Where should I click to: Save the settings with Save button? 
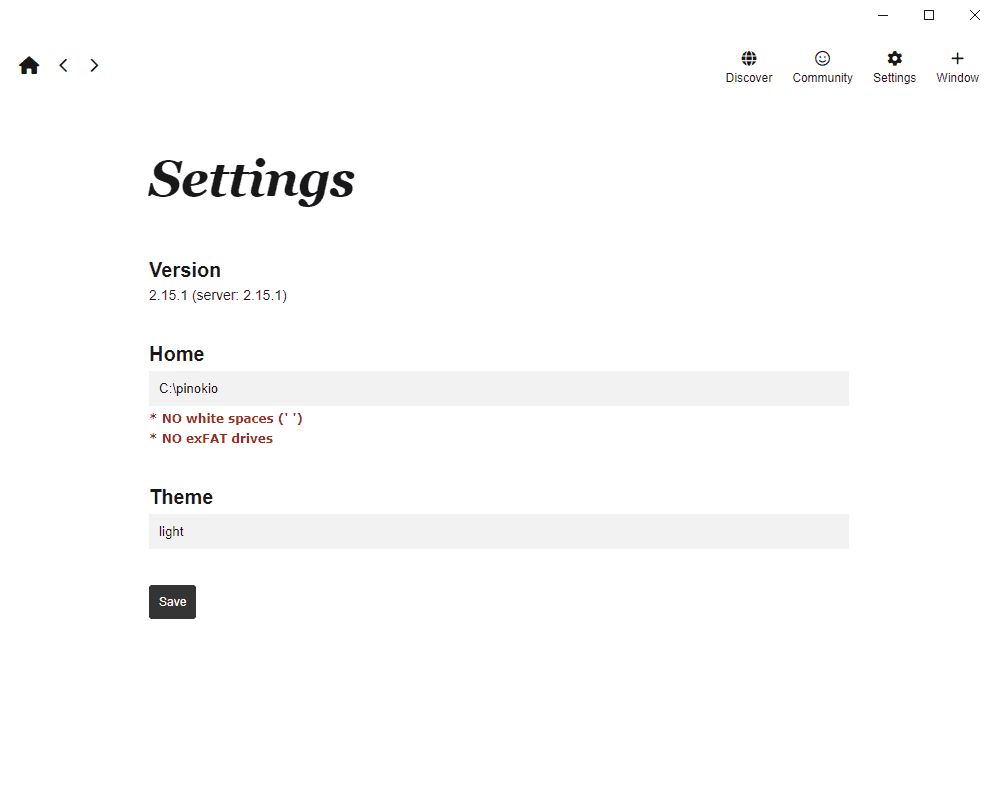(173, 601)
